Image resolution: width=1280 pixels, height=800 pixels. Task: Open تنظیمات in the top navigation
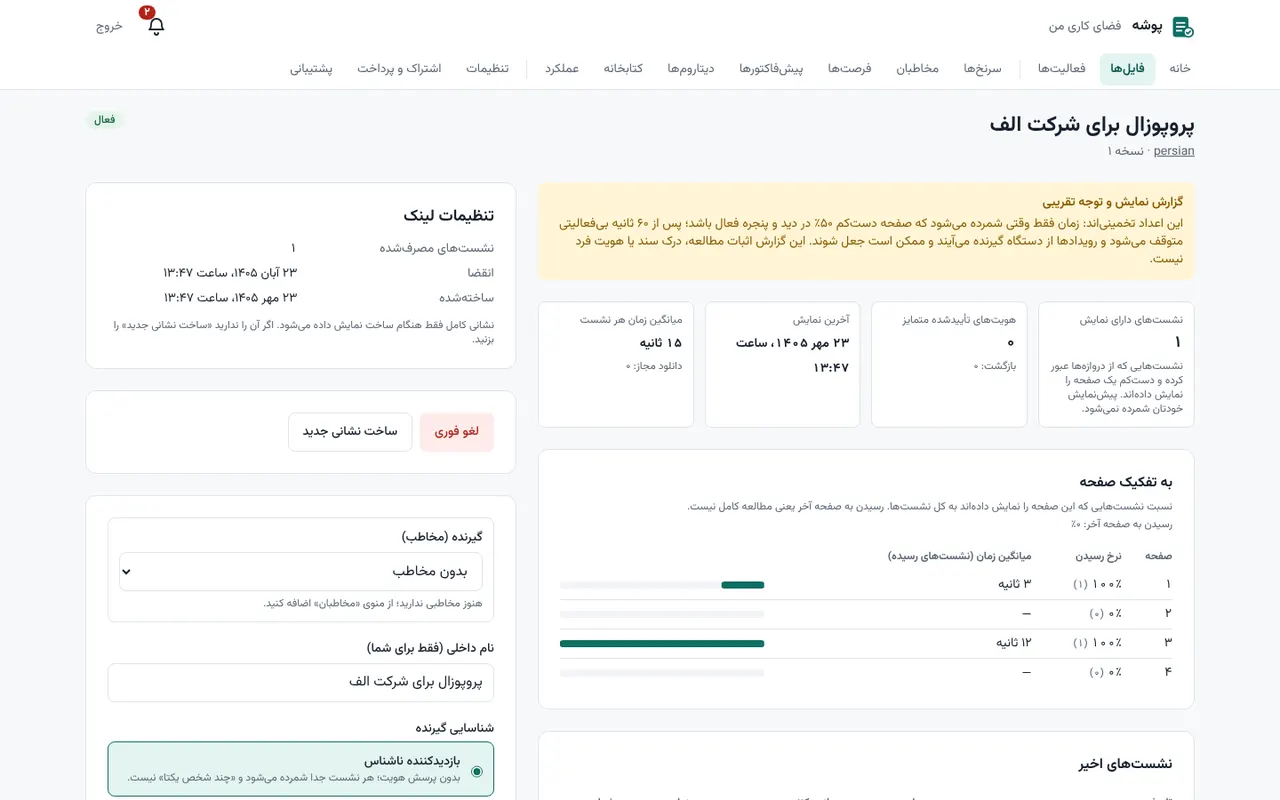(x=487, y=69)
